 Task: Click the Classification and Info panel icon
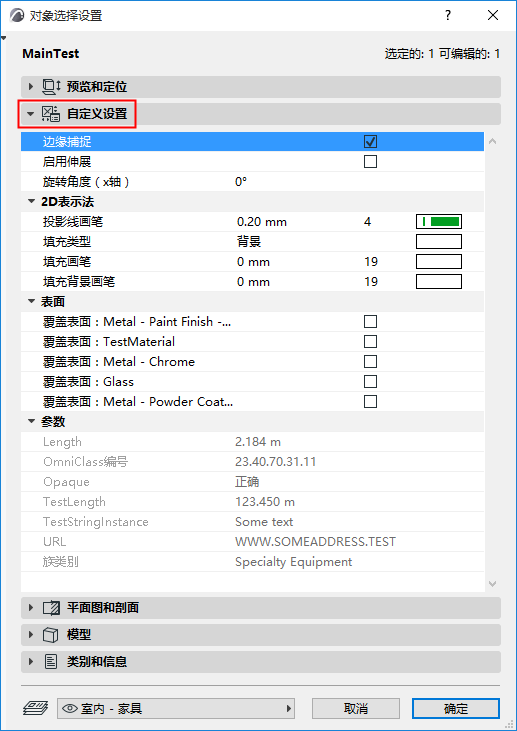click(x=51, y=662)
